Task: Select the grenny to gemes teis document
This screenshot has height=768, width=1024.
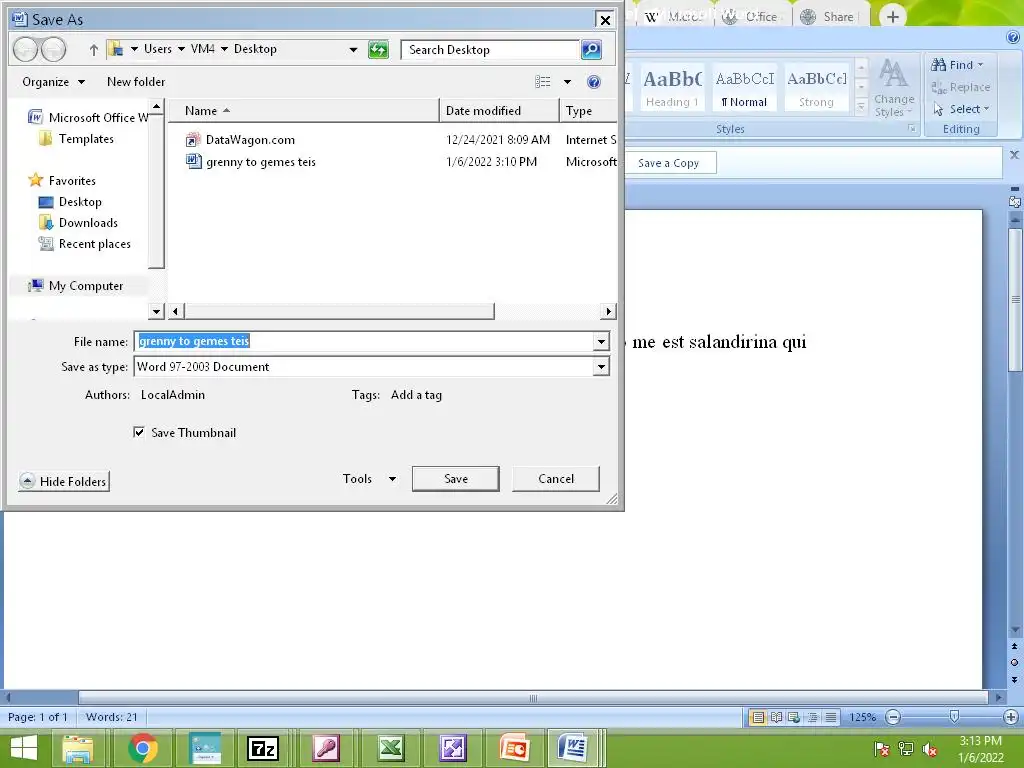Action: tap(261, 162)
